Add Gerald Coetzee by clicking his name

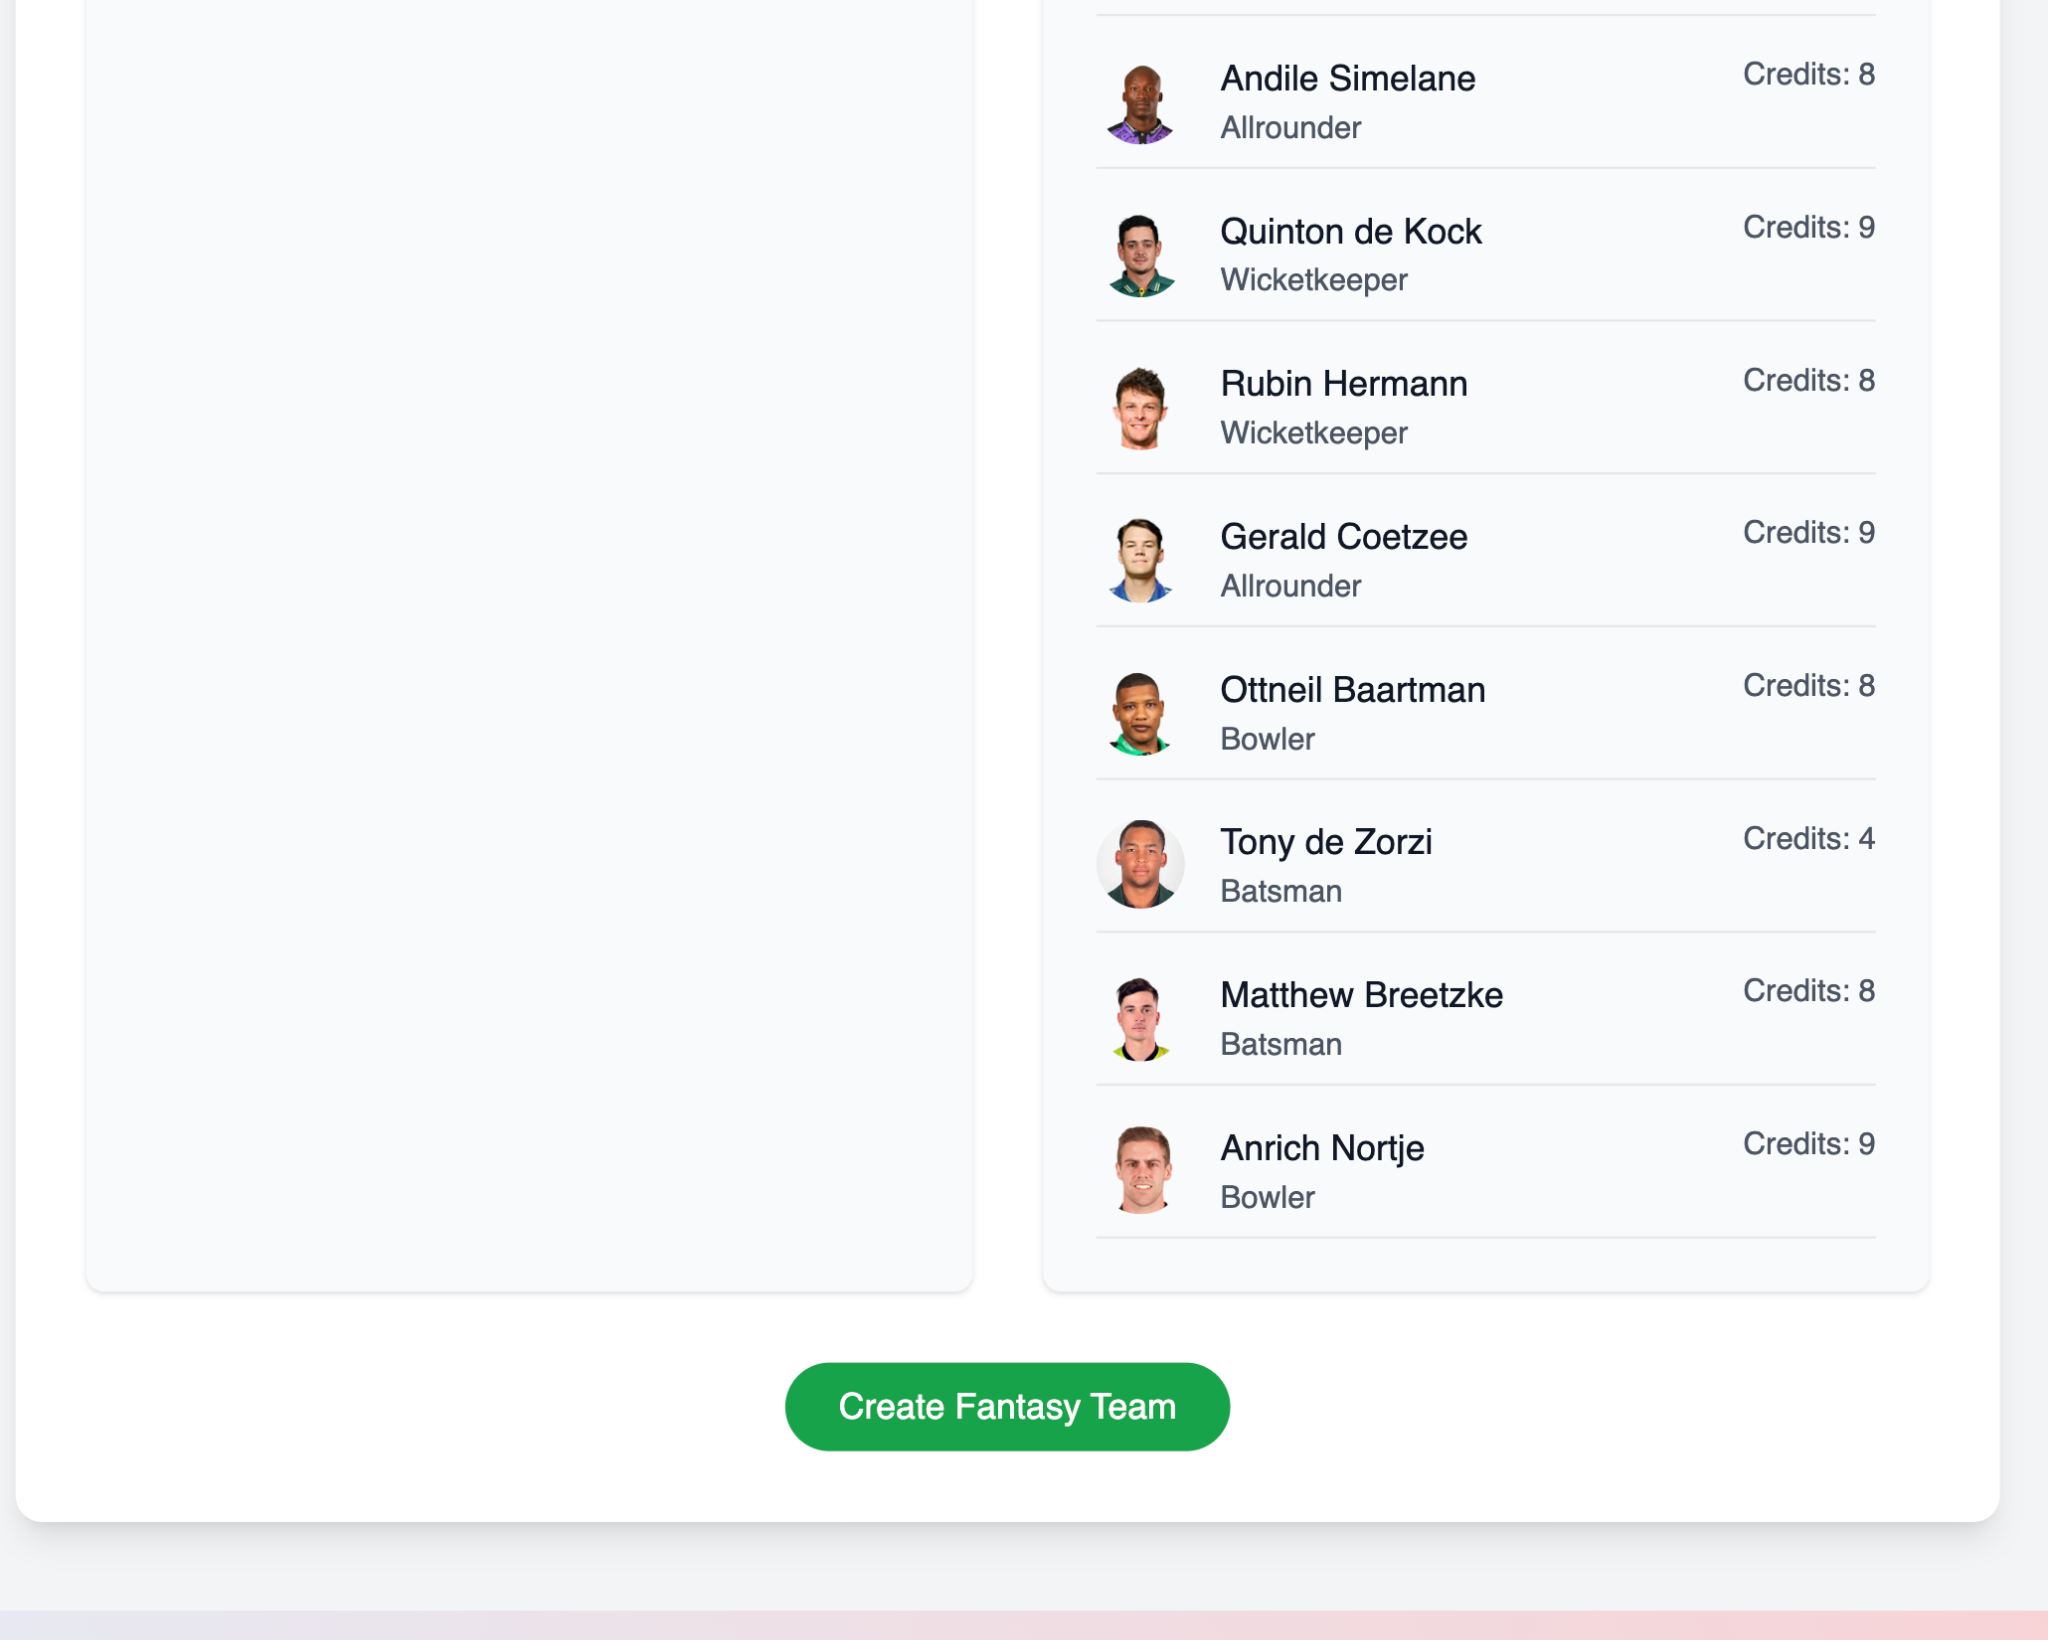pyautogui.click(x=1343, y=537)
